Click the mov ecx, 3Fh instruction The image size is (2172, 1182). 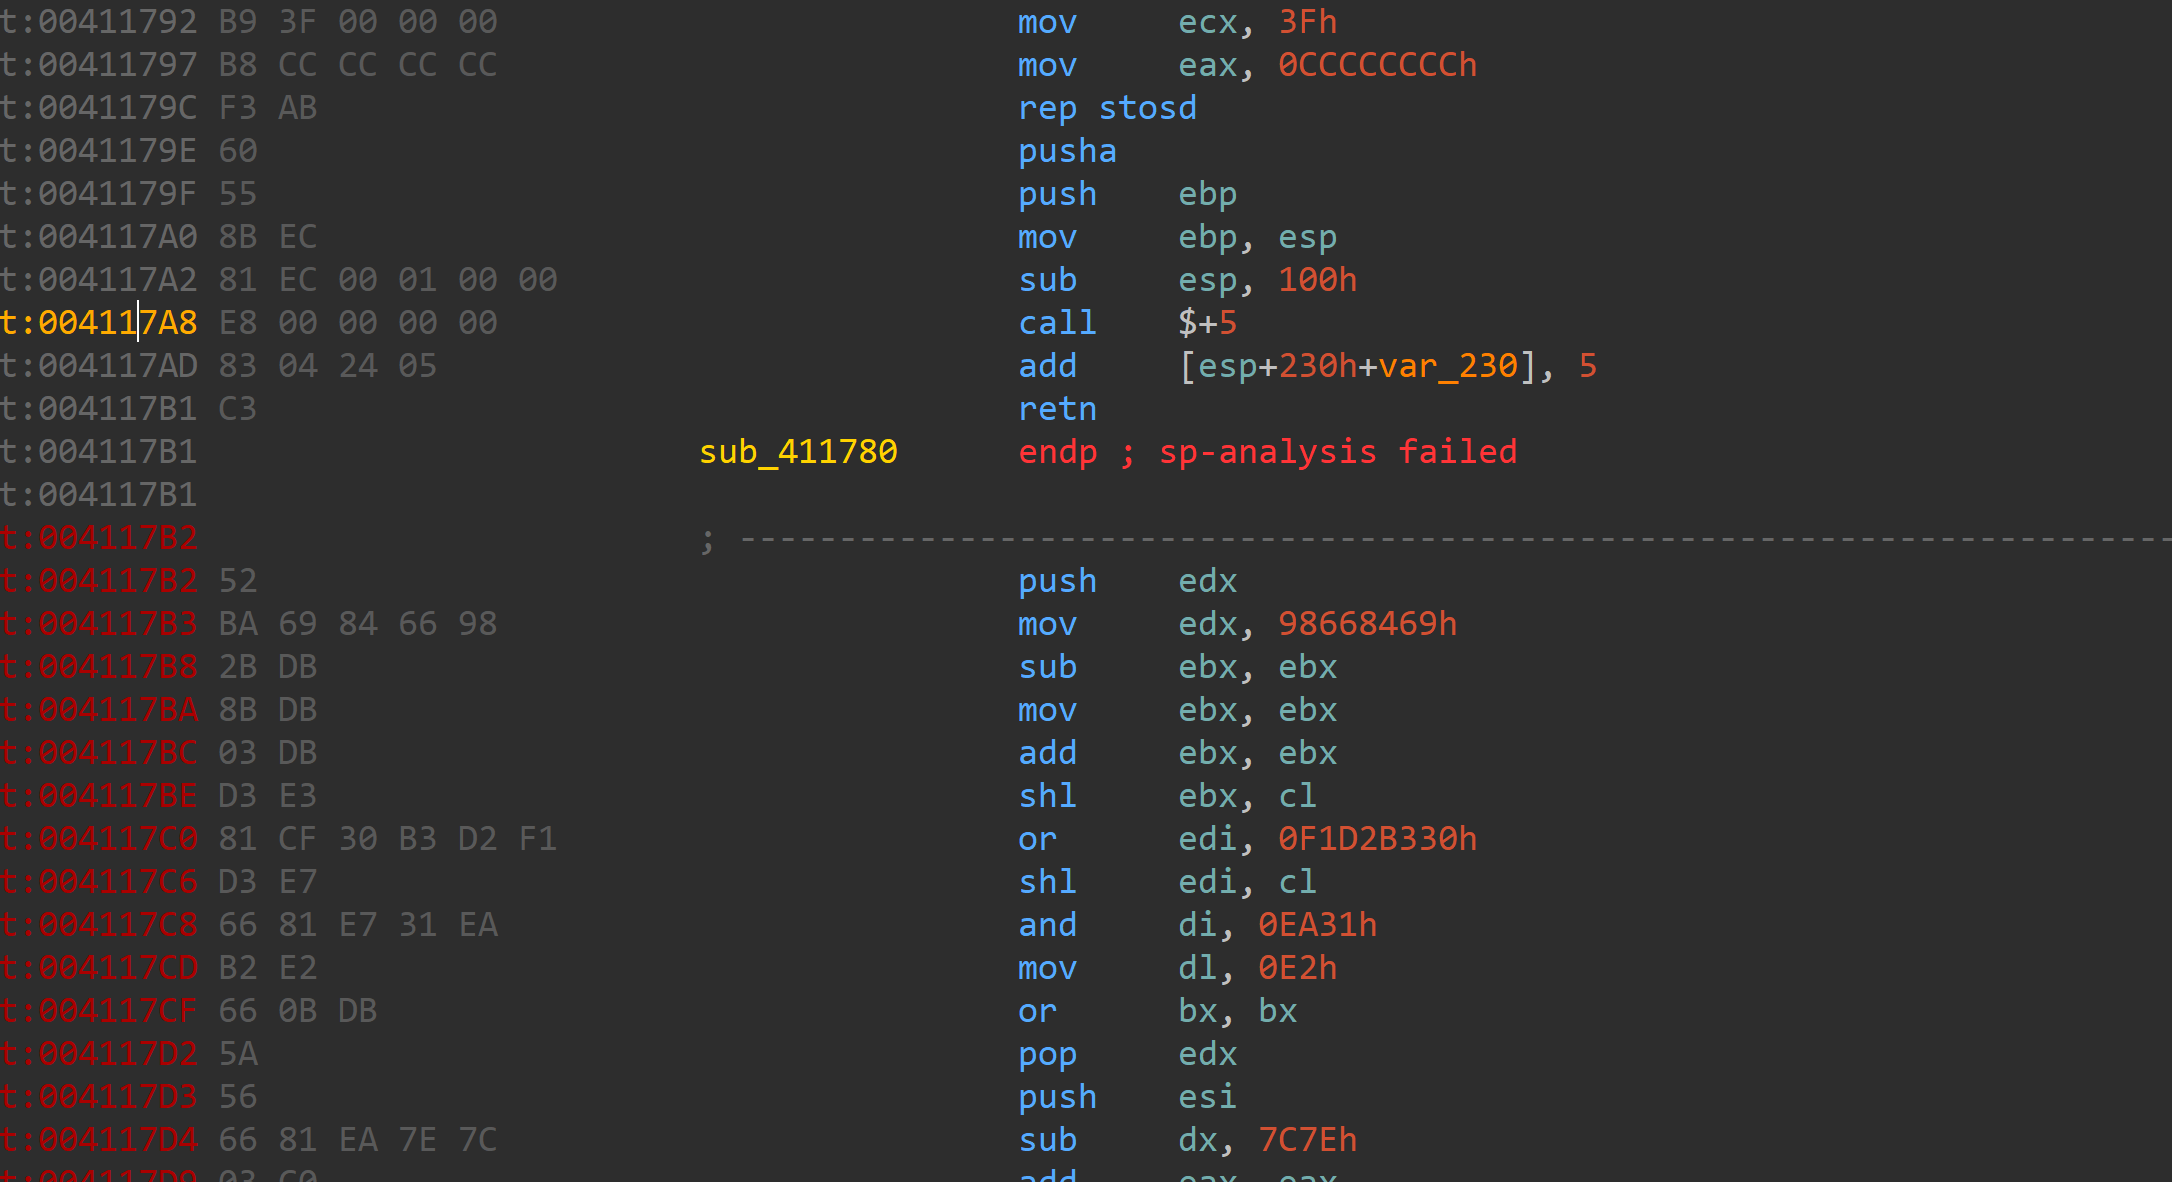point(1047,22)
